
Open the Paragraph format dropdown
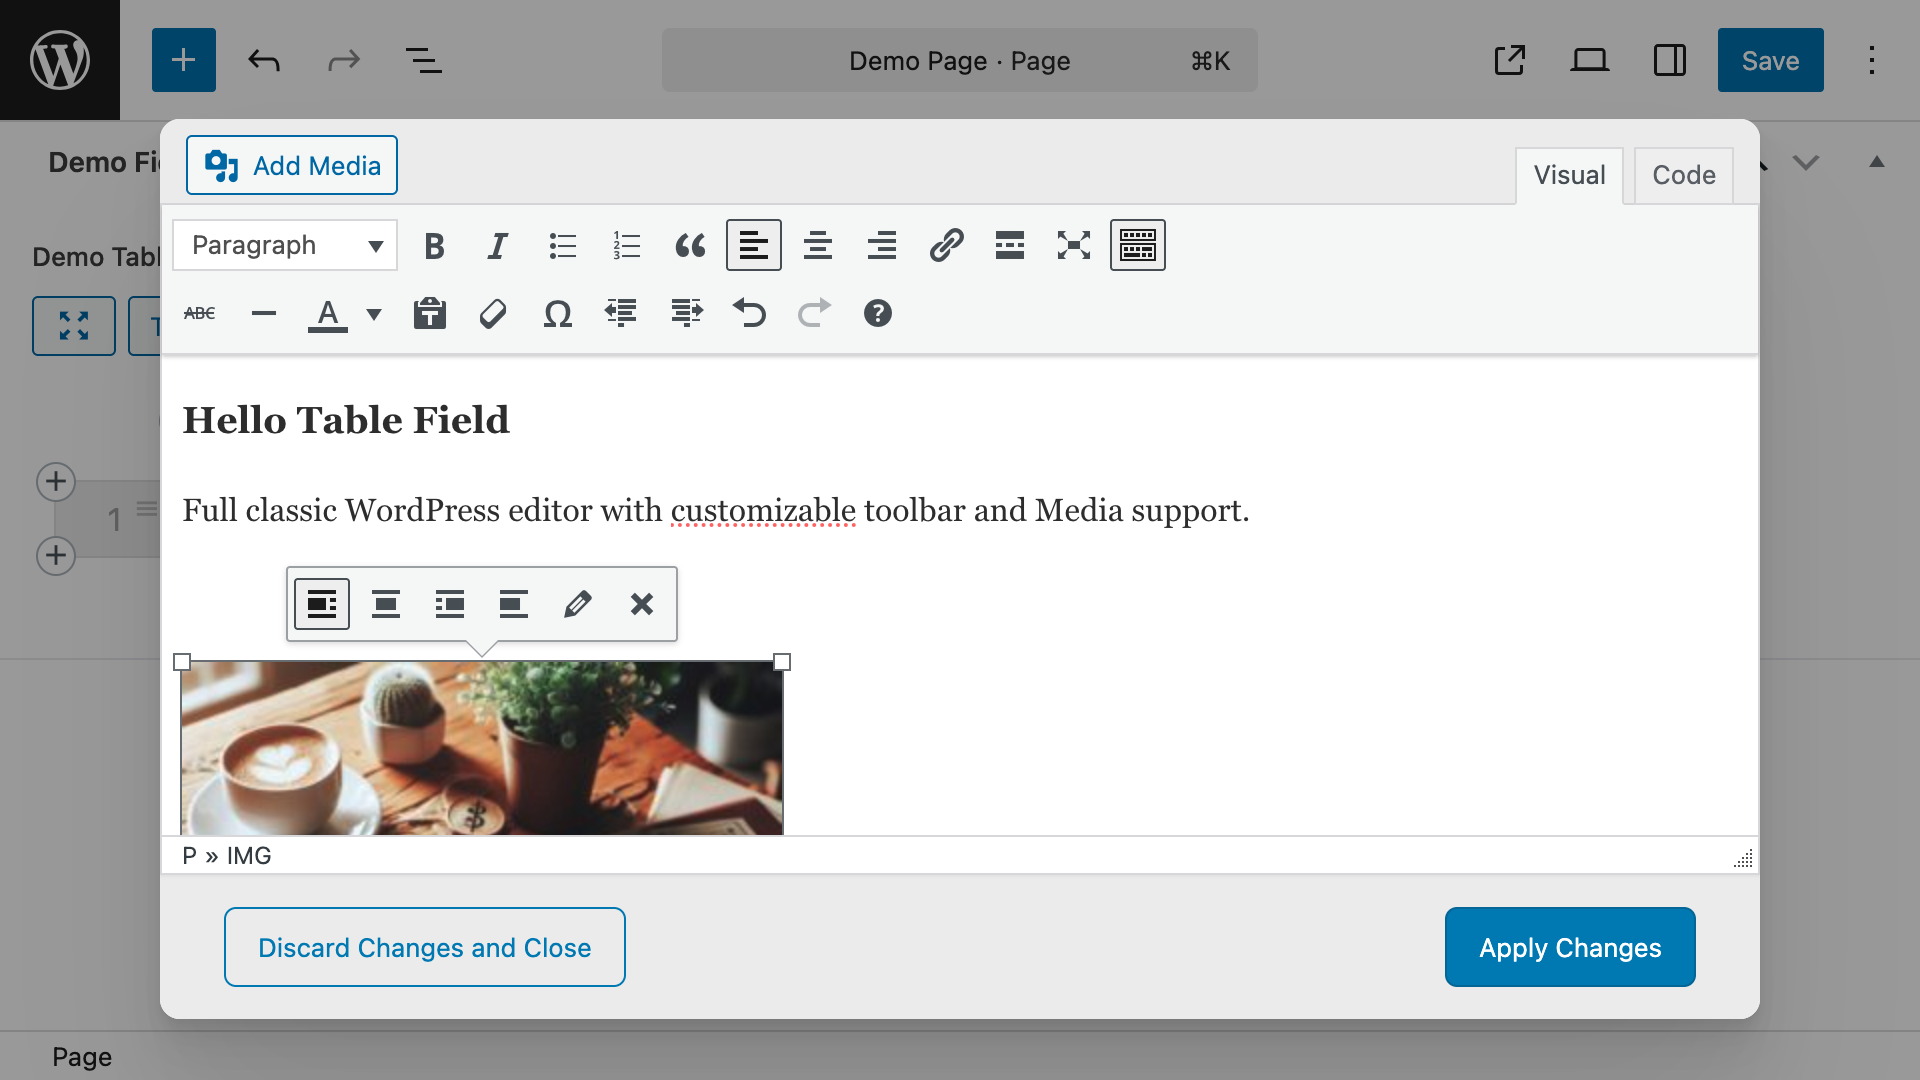point(285,246)
